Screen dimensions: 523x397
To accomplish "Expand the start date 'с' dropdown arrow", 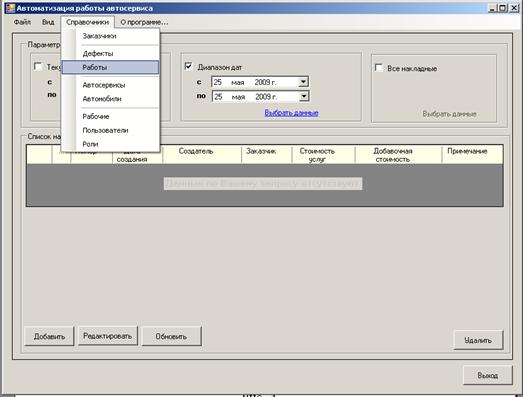I will pyautogui.click(x=303, y=82).
